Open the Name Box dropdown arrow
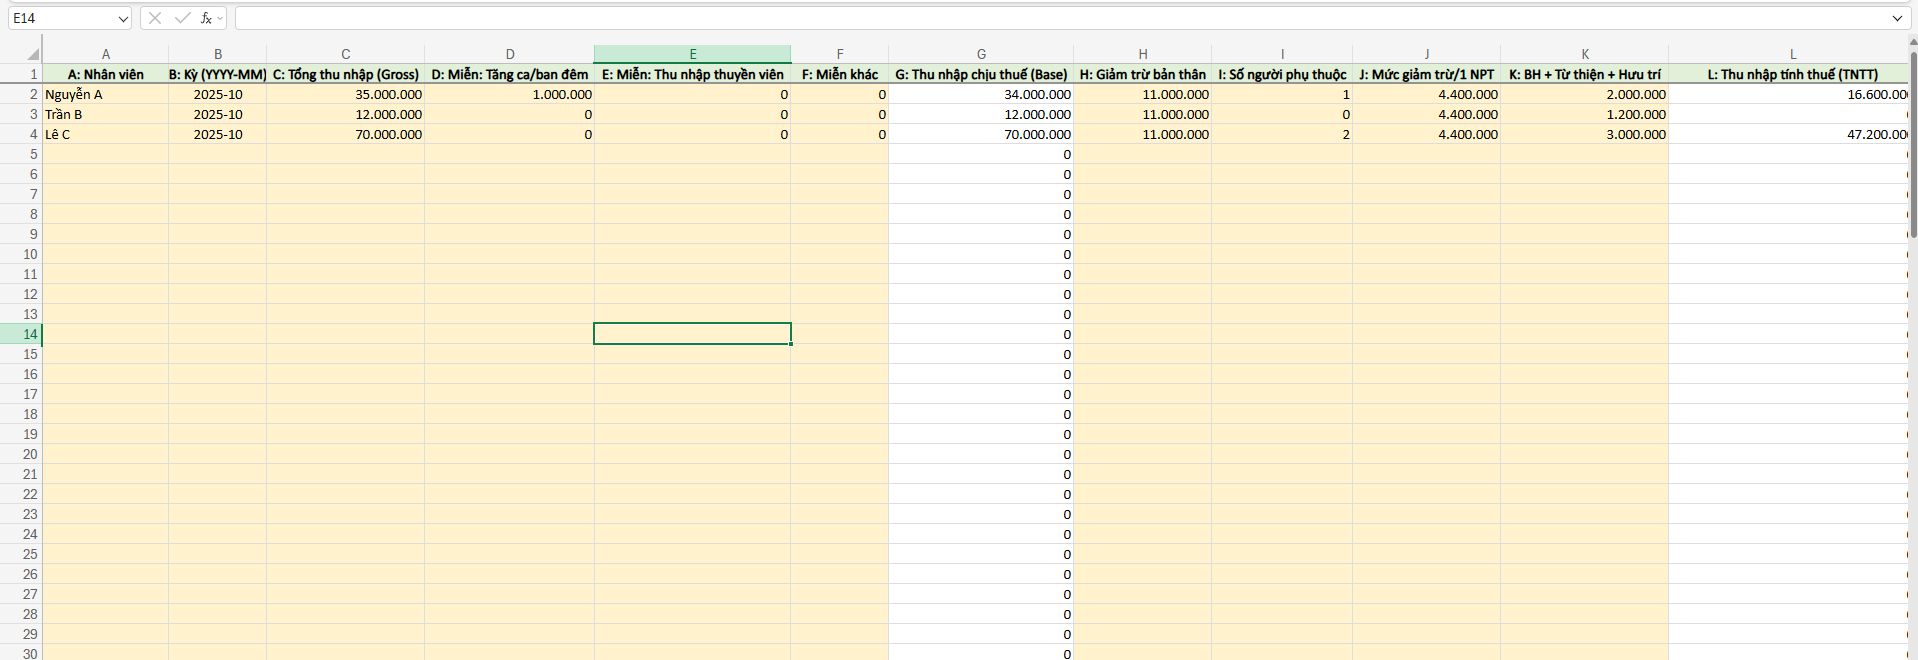Image resolution: width=1918 pixels, height=660 pixels. coord(123,18)
